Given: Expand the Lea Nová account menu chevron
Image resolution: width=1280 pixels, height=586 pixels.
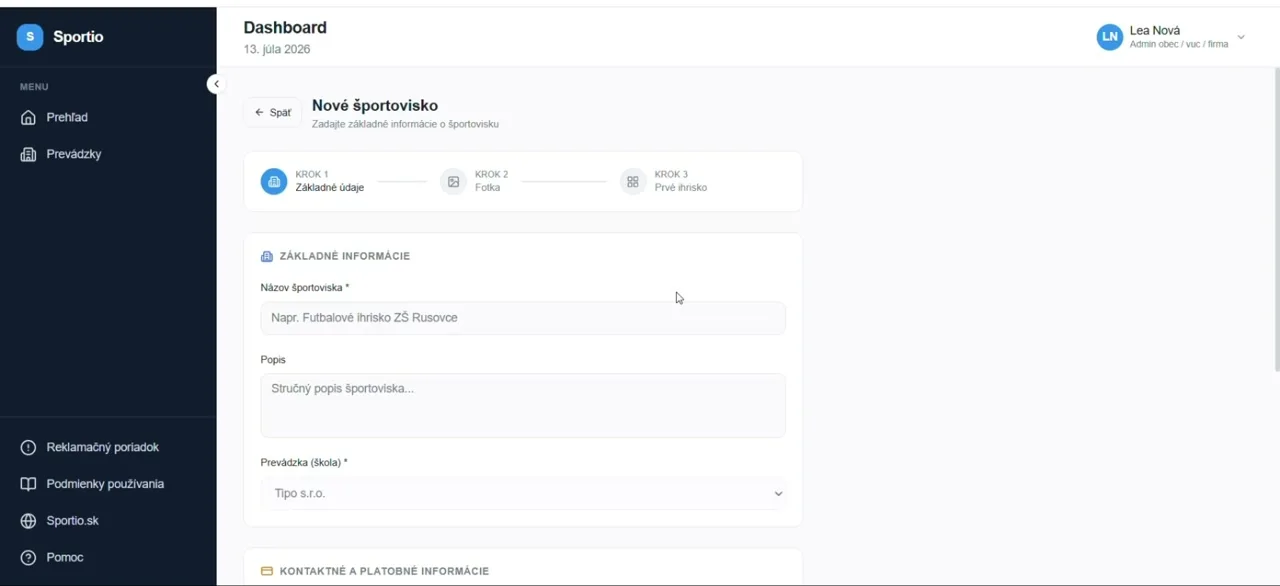Looking at the screenshot, I should (1241, 37).
